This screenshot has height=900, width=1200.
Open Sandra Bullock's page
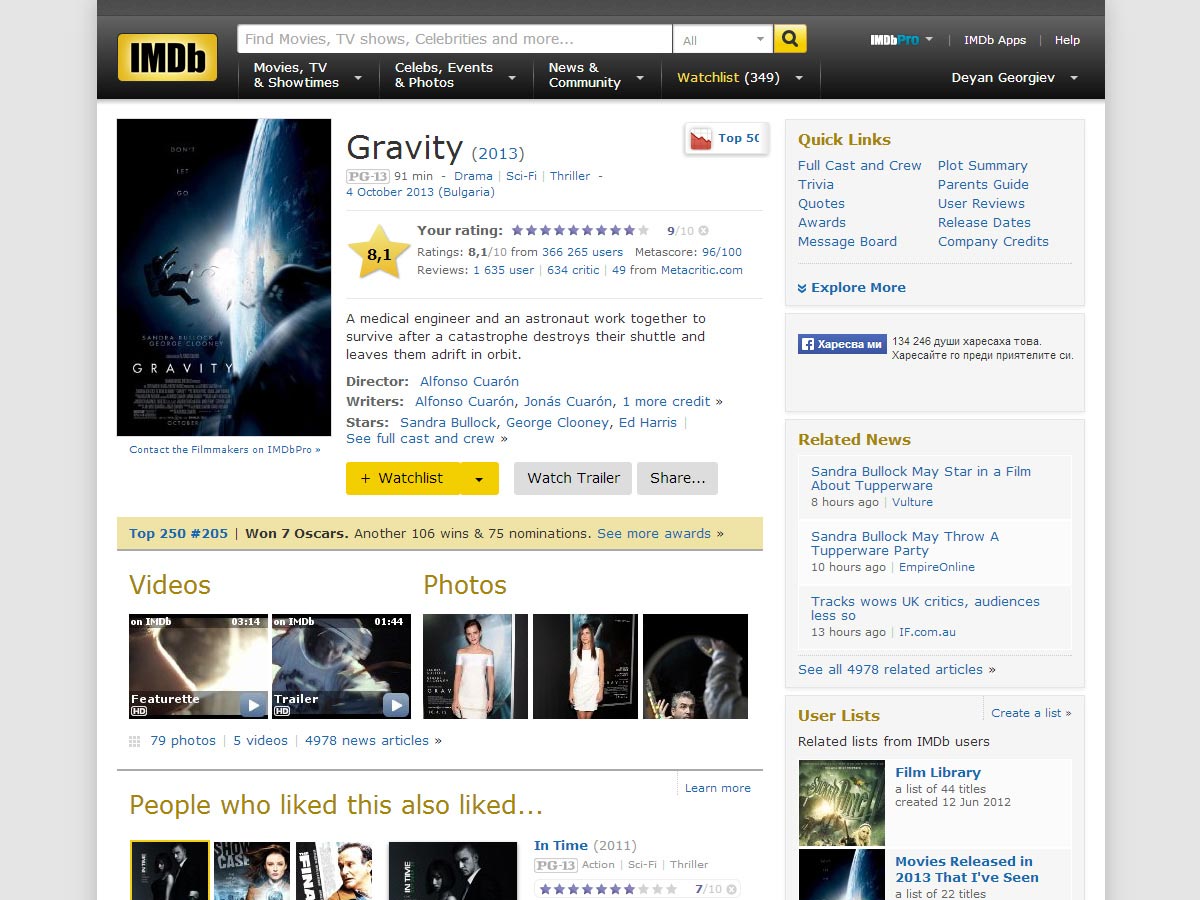coord(448,423)
